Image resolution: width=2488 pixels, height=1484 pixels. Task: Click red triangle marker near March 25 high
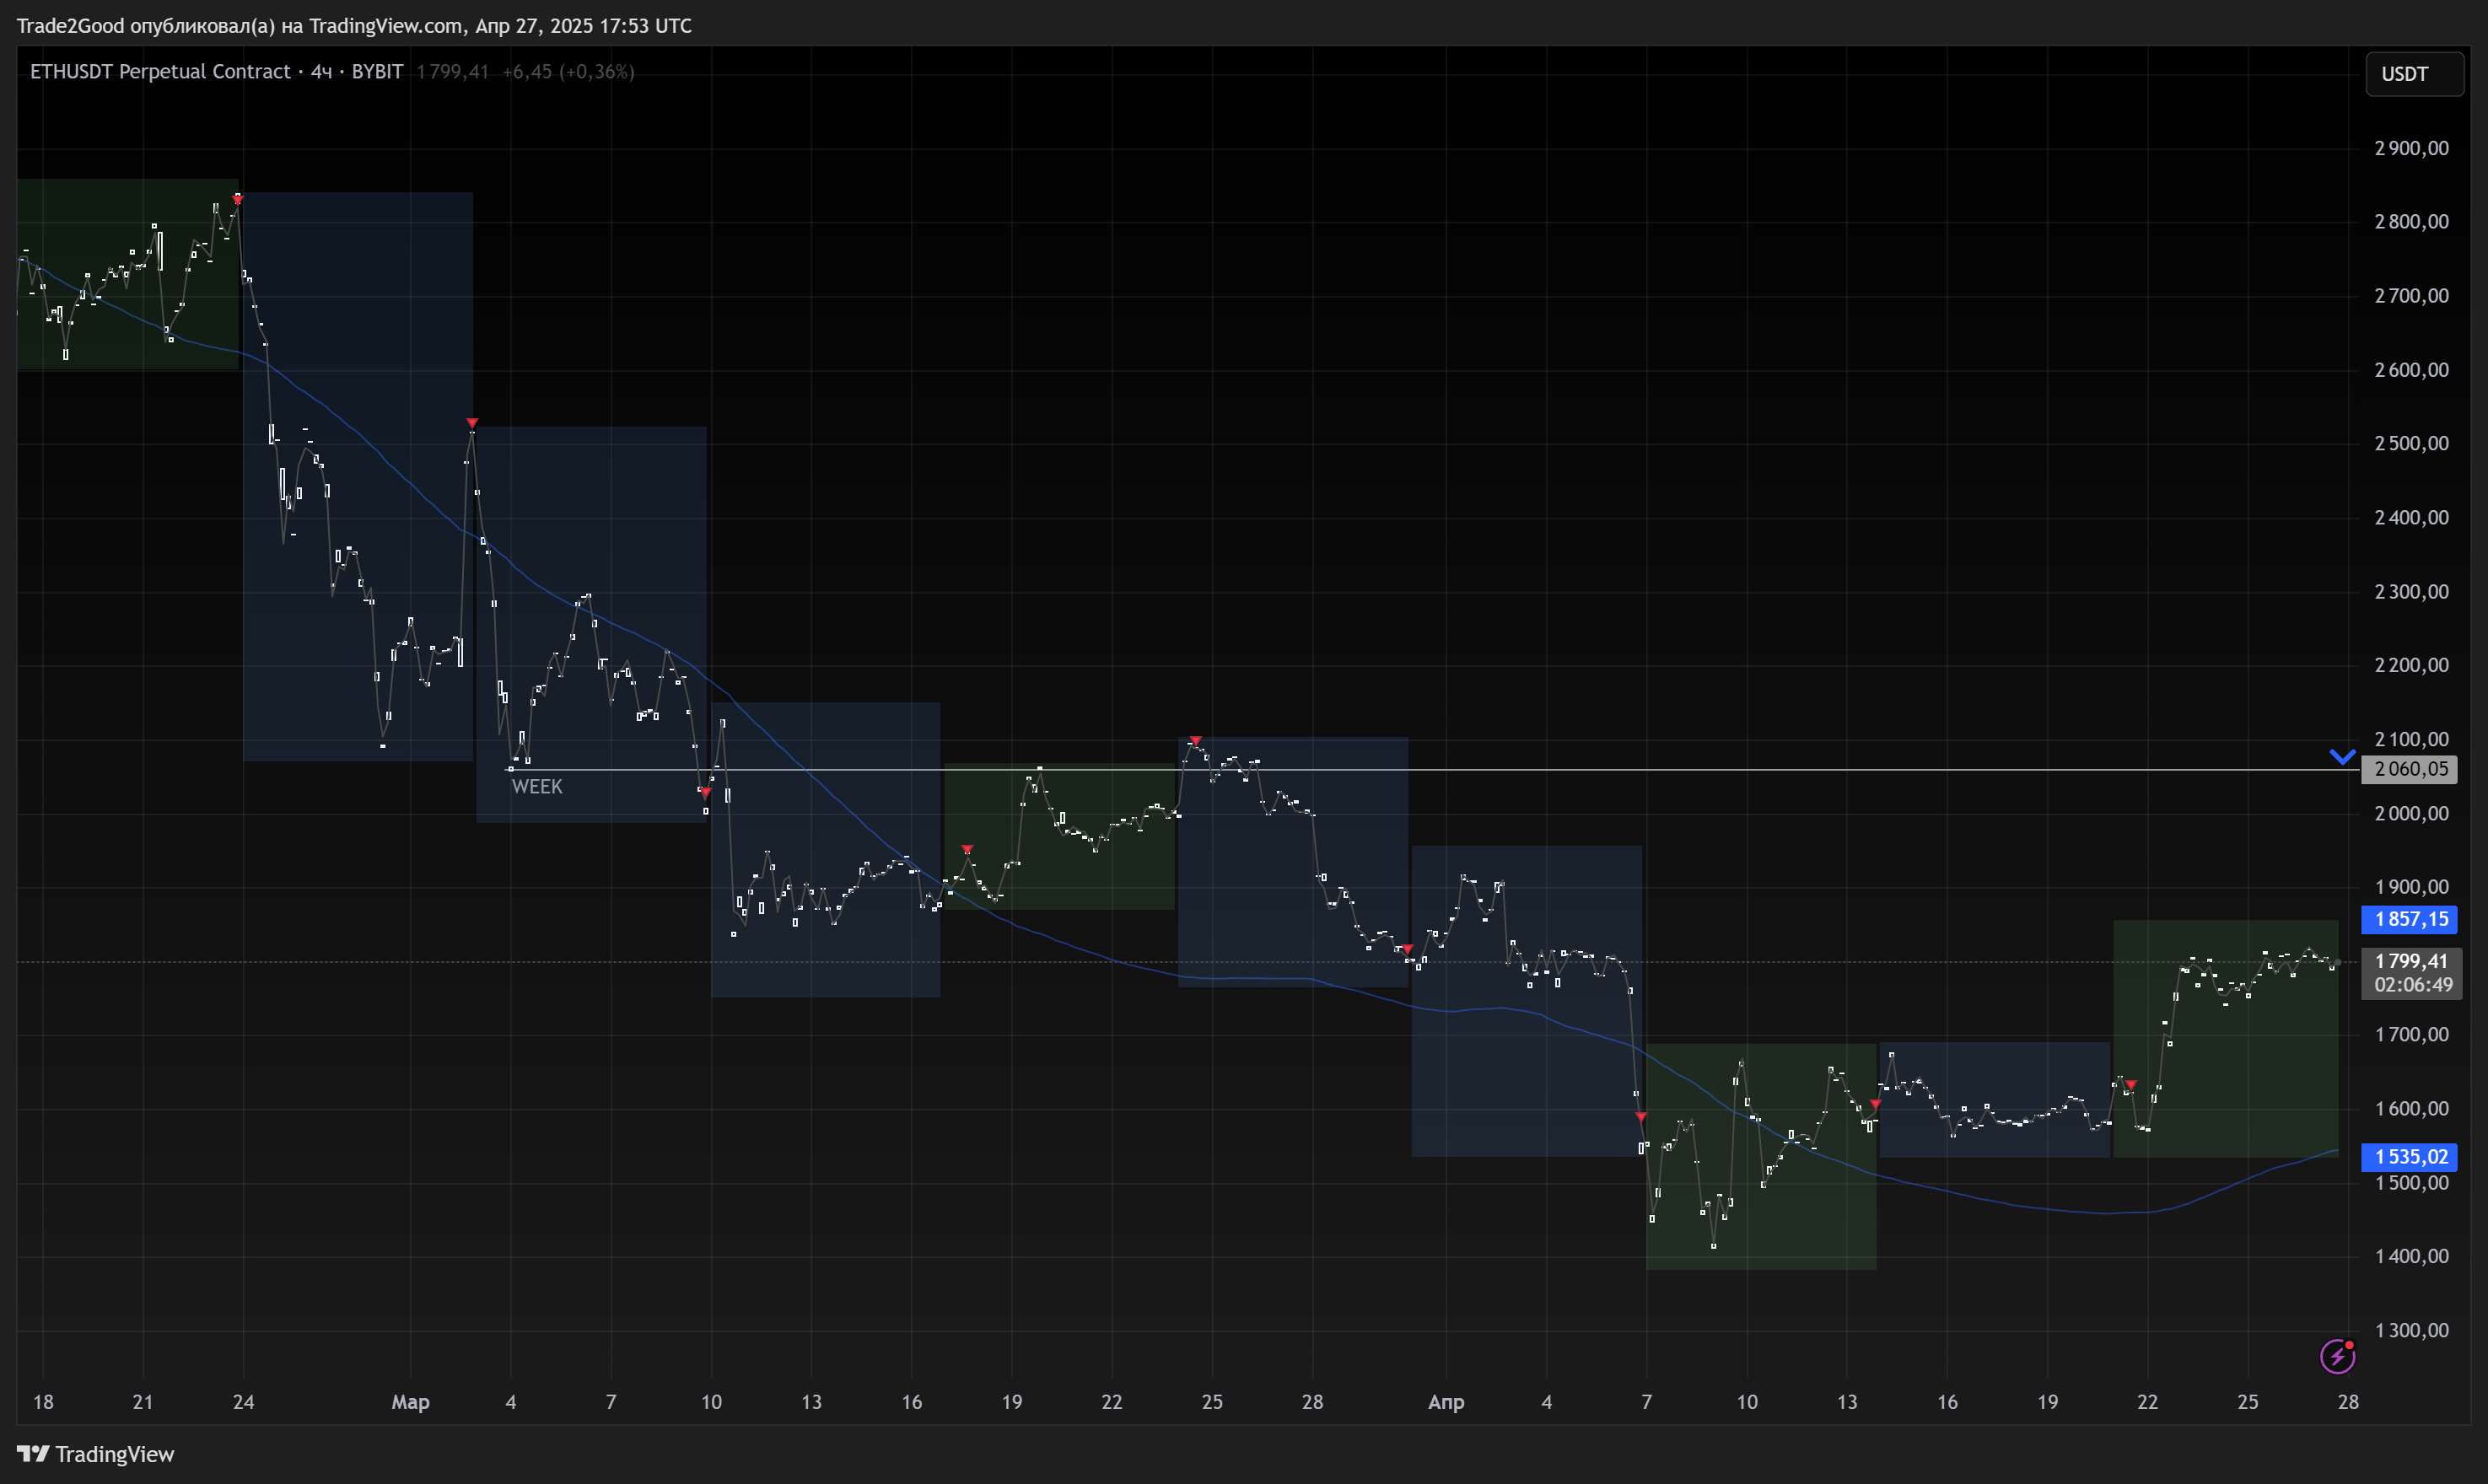click(1195, 741)
